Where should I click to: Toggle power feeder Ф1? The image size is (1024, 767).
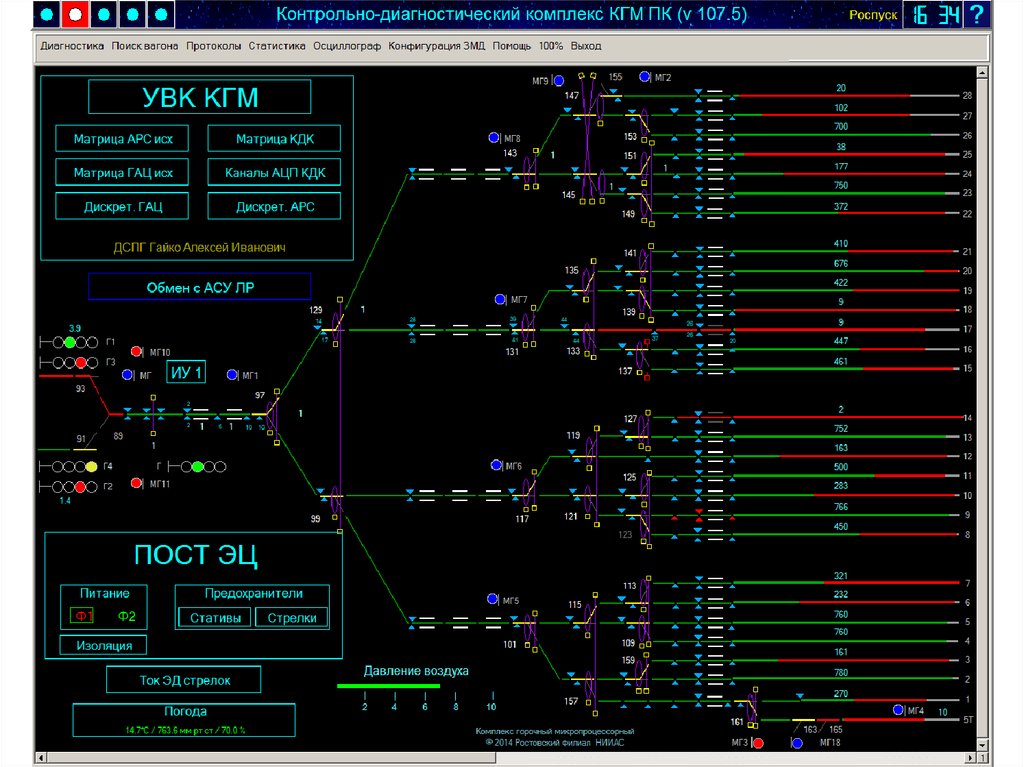click(84, 616)
